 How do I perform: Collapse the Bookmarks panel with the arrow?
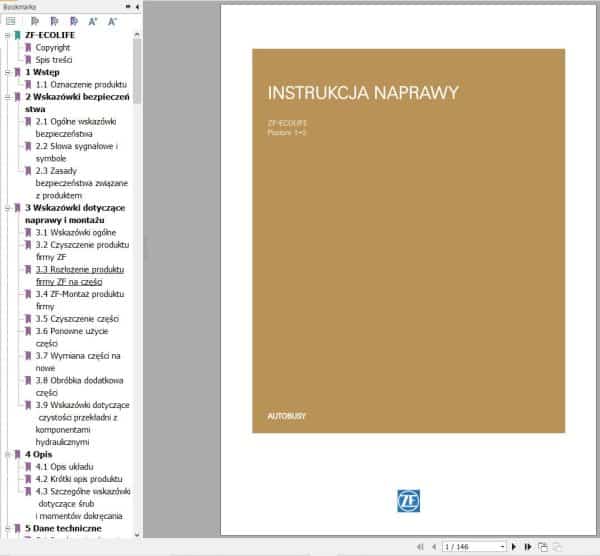point(136,7)
